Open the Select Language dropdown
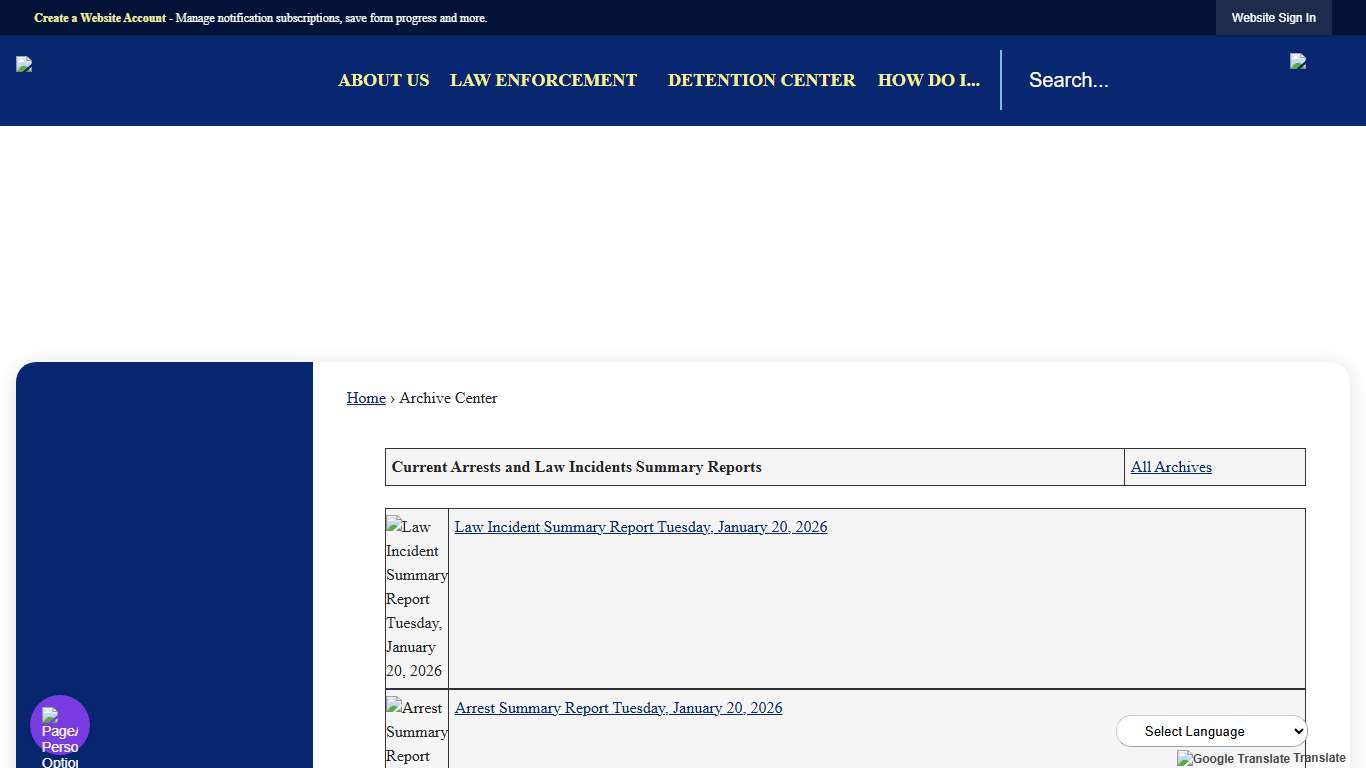Viewport: 1366px width, 768px height. 1211,731
